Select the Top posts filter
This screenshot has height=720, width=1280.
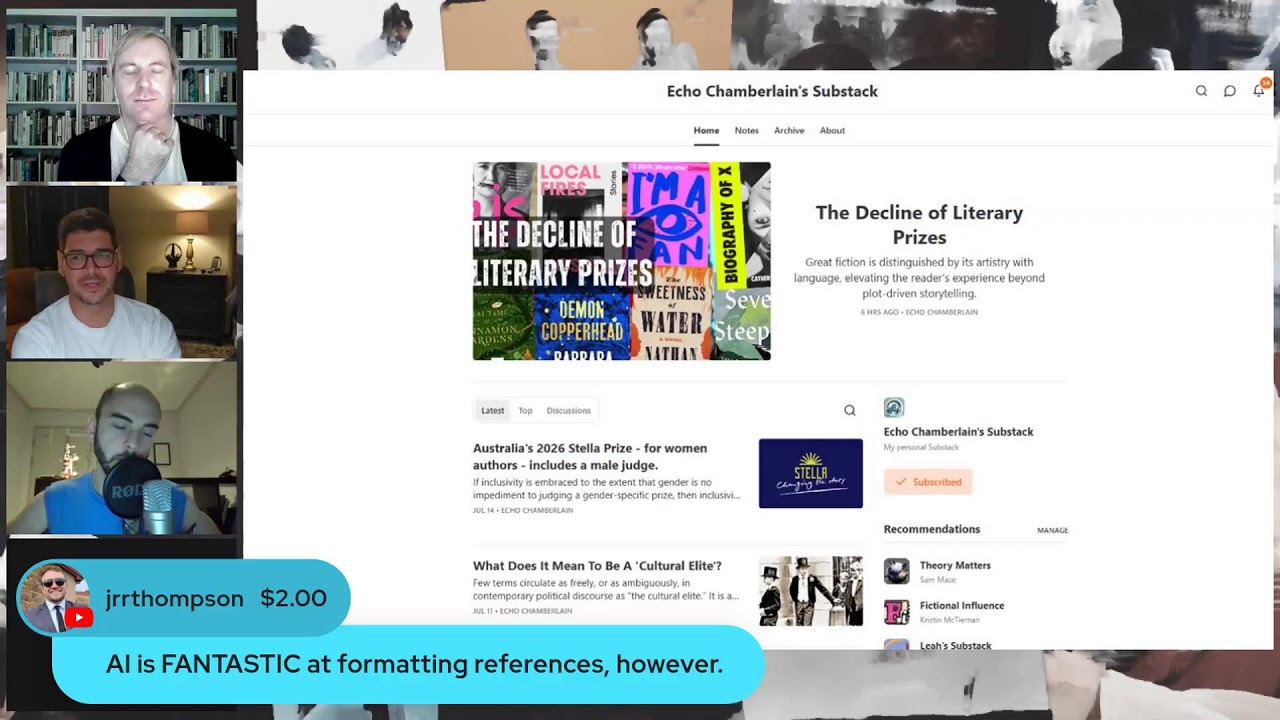click(525, 410)
